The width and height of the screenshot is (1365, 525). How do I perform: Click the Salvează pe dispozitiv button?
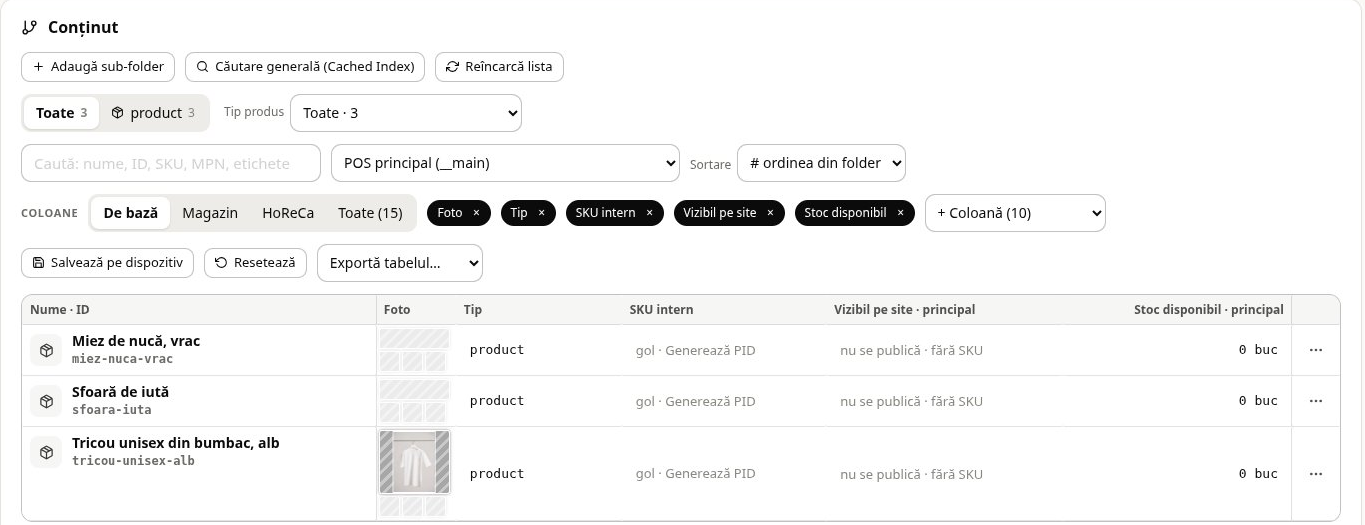tap(107, 263)
